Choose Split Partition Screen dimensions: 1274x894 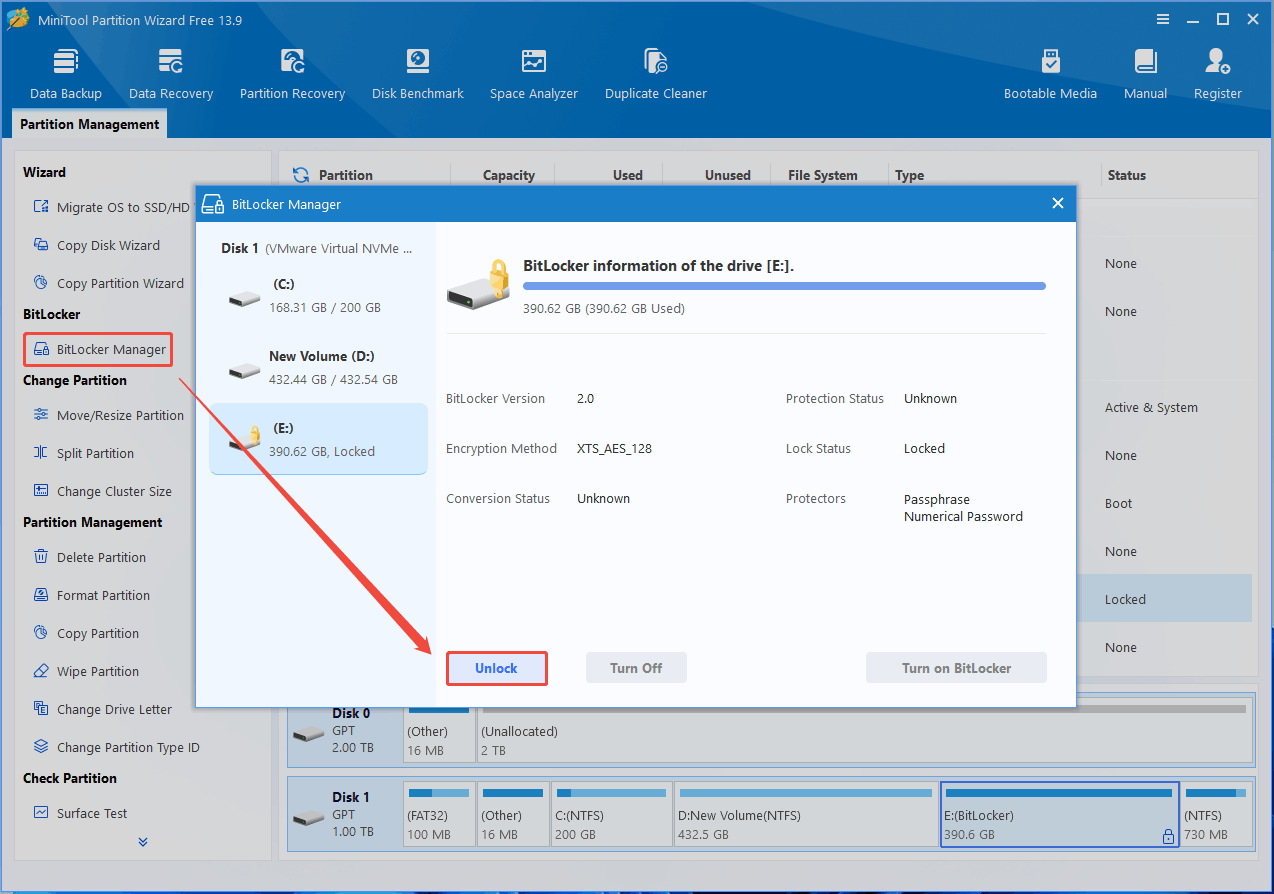[83, 453]
